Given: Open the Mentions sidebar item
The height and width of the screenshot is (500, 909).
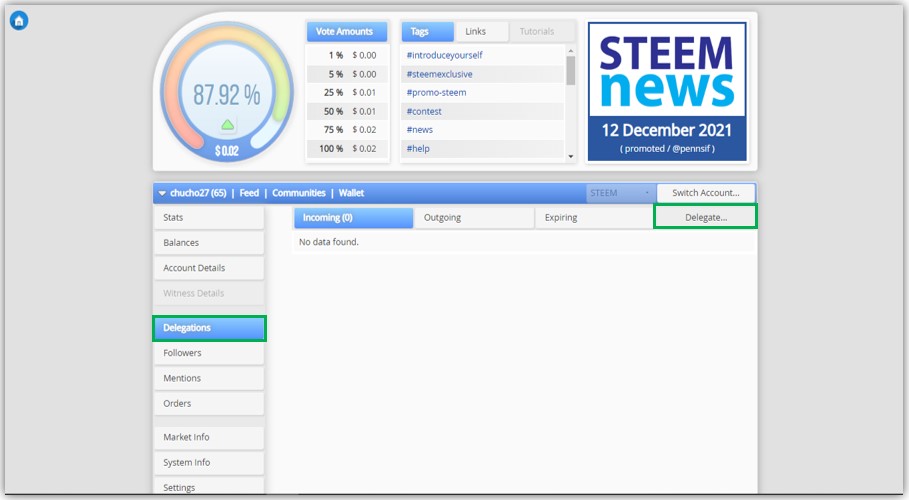Looking at the screenshot, I should pos(209,378).
